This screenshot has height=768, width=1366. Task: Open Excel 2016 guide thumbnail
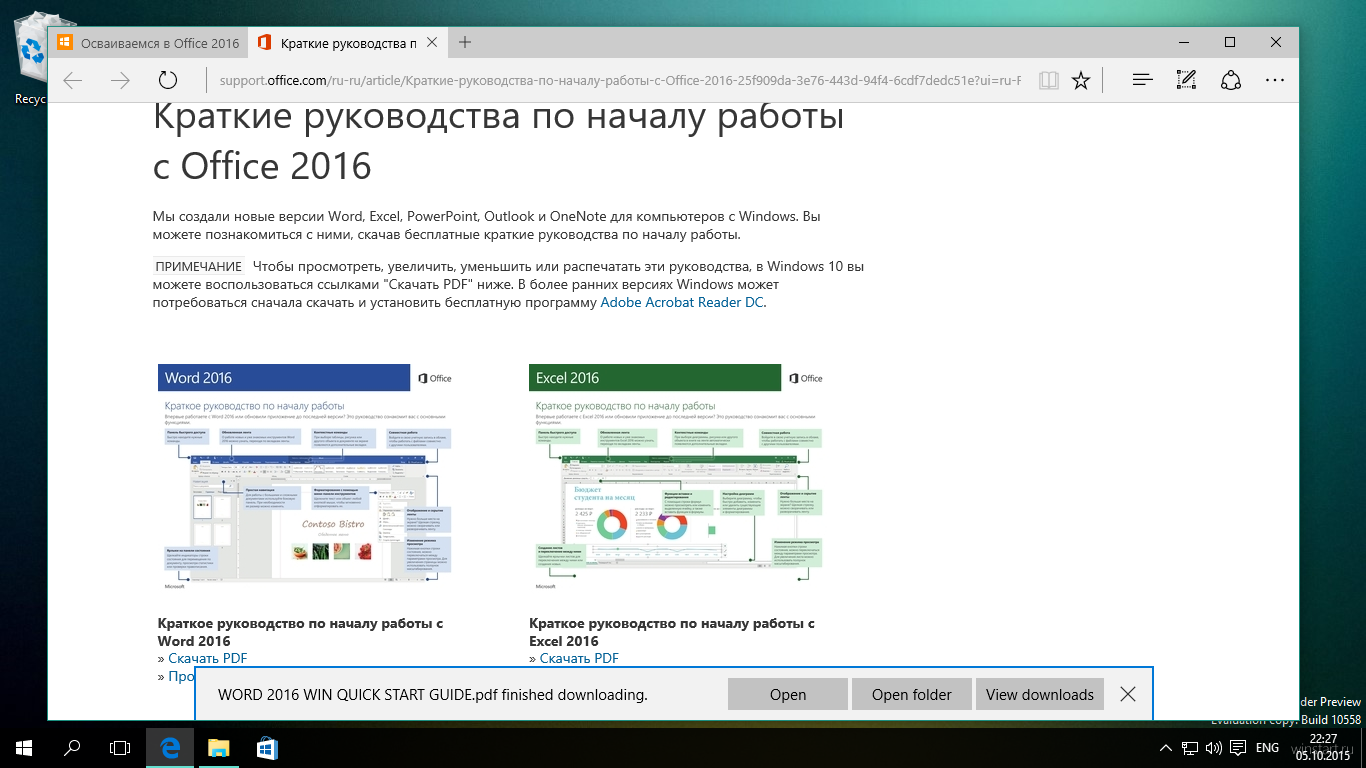pyautogui.click(x=677, y=477)
